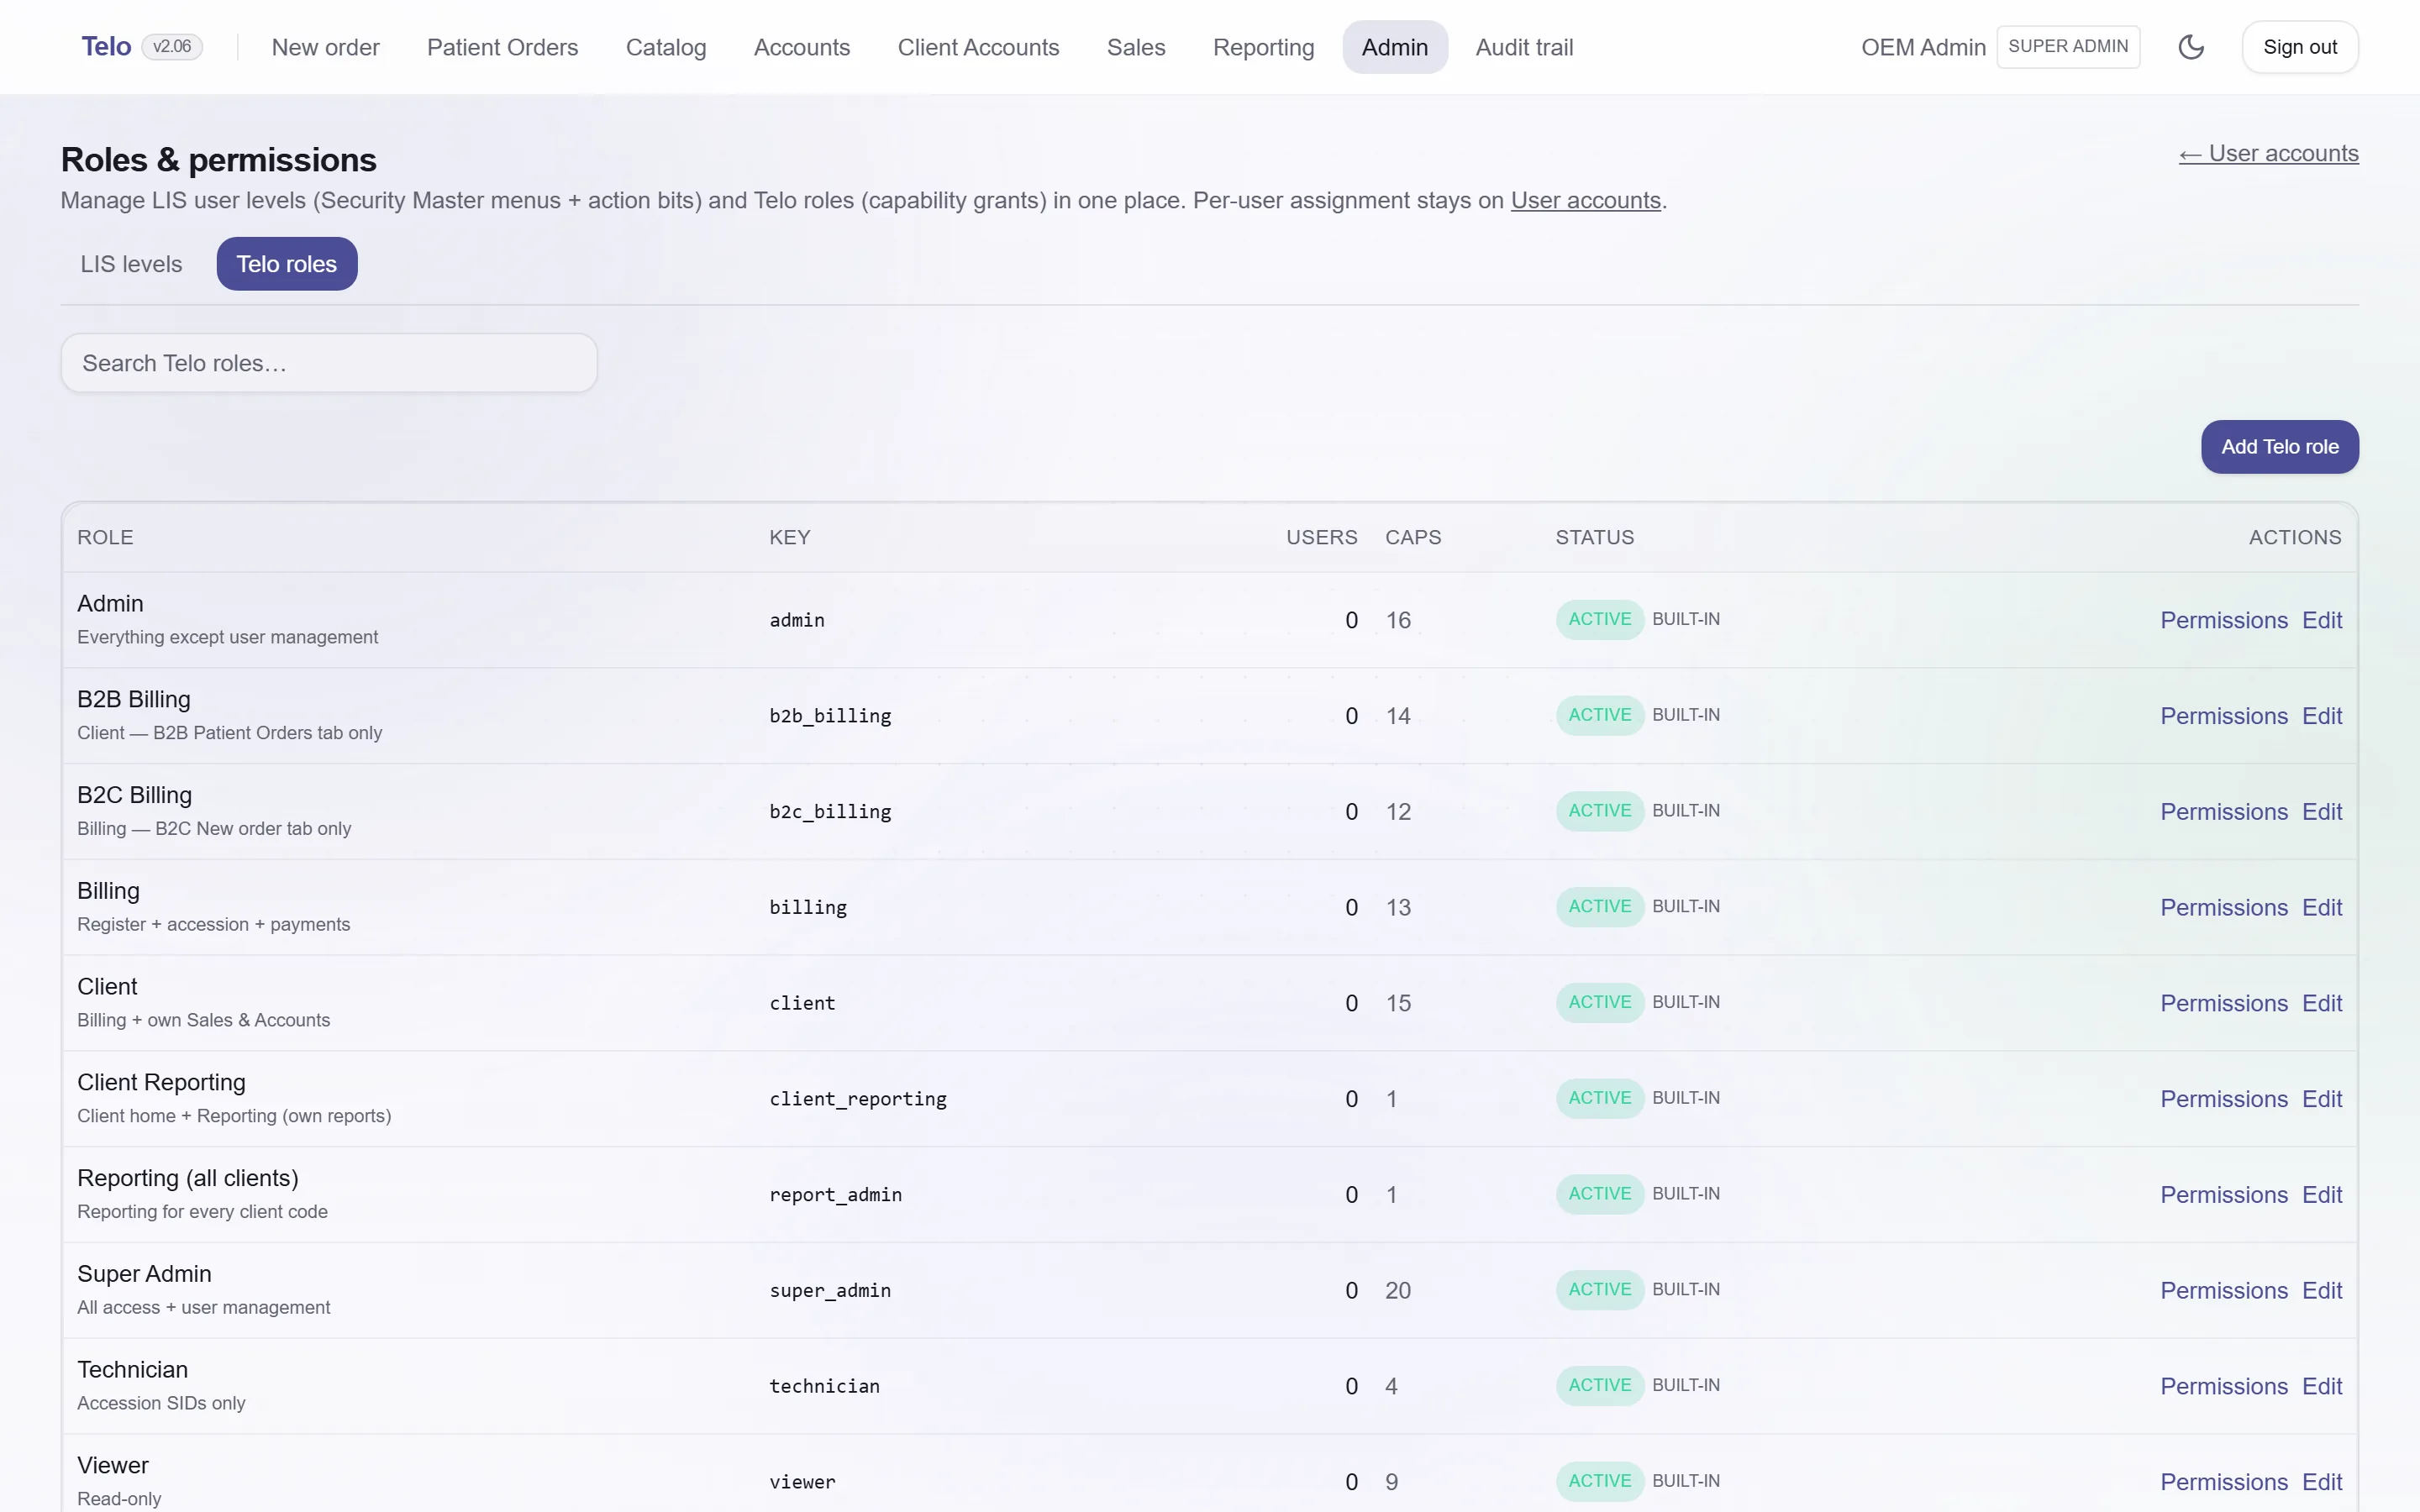Edit the Client Reporting role

[x=2321, y=1099]
